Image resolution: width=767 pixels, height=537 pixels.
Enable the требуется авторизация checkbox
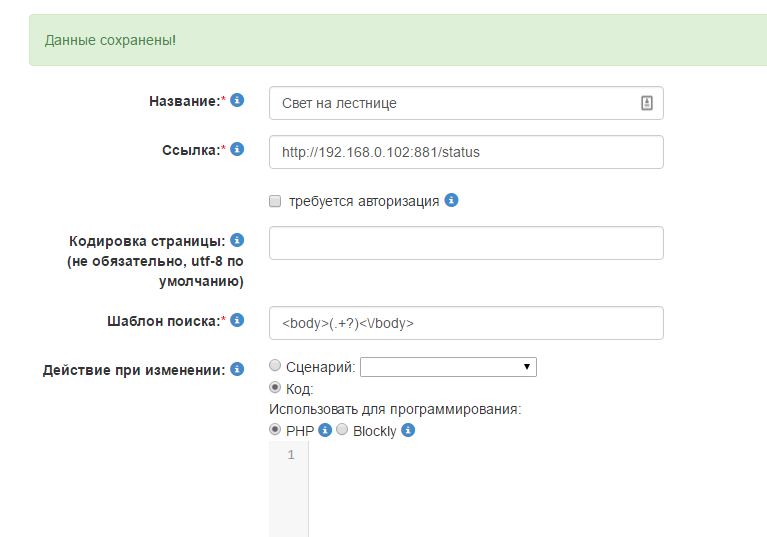click(x=276, y=201)
